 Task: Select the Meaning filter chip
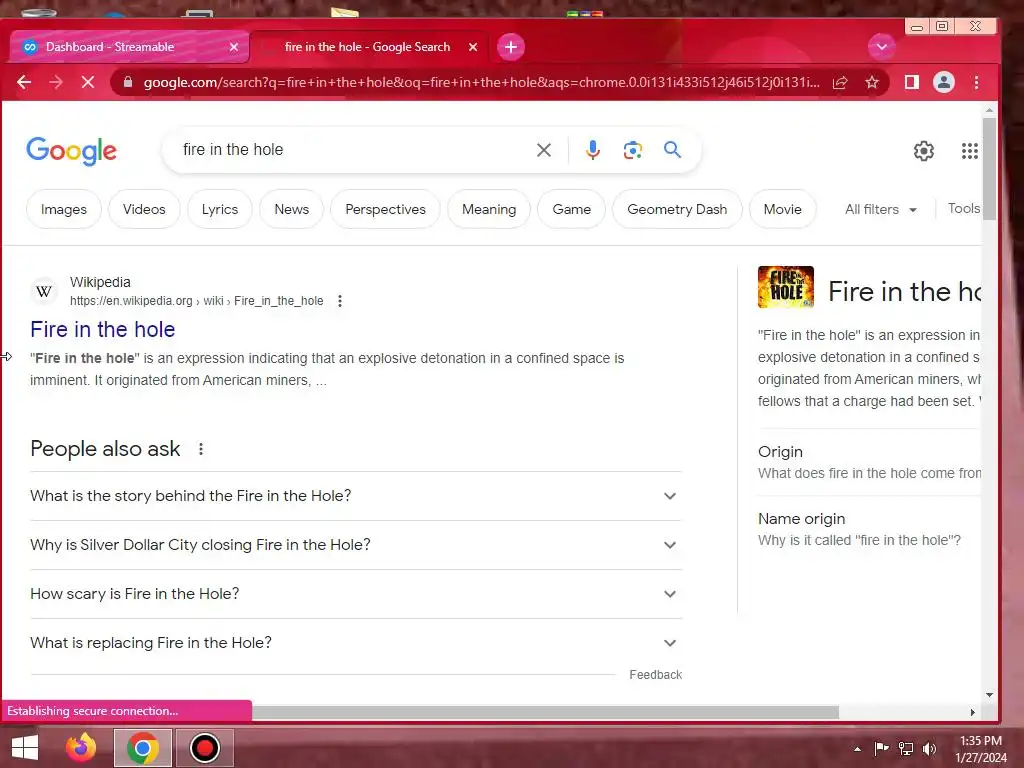(x=489, y=209)
